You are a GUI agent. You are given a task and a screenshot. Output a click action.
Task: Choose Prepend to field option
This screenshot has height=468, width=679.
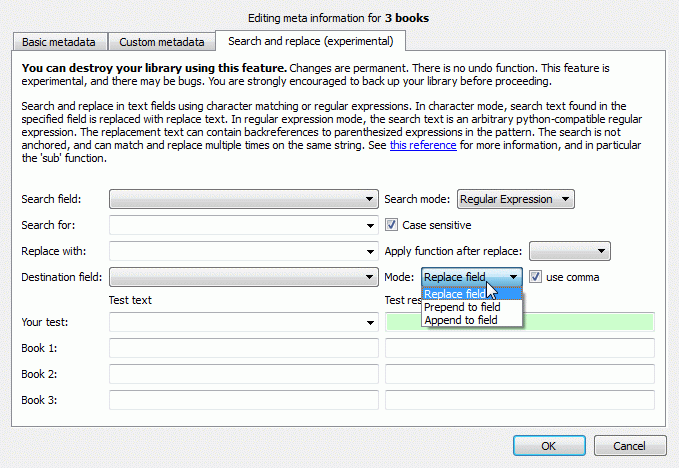coord(462,307)
